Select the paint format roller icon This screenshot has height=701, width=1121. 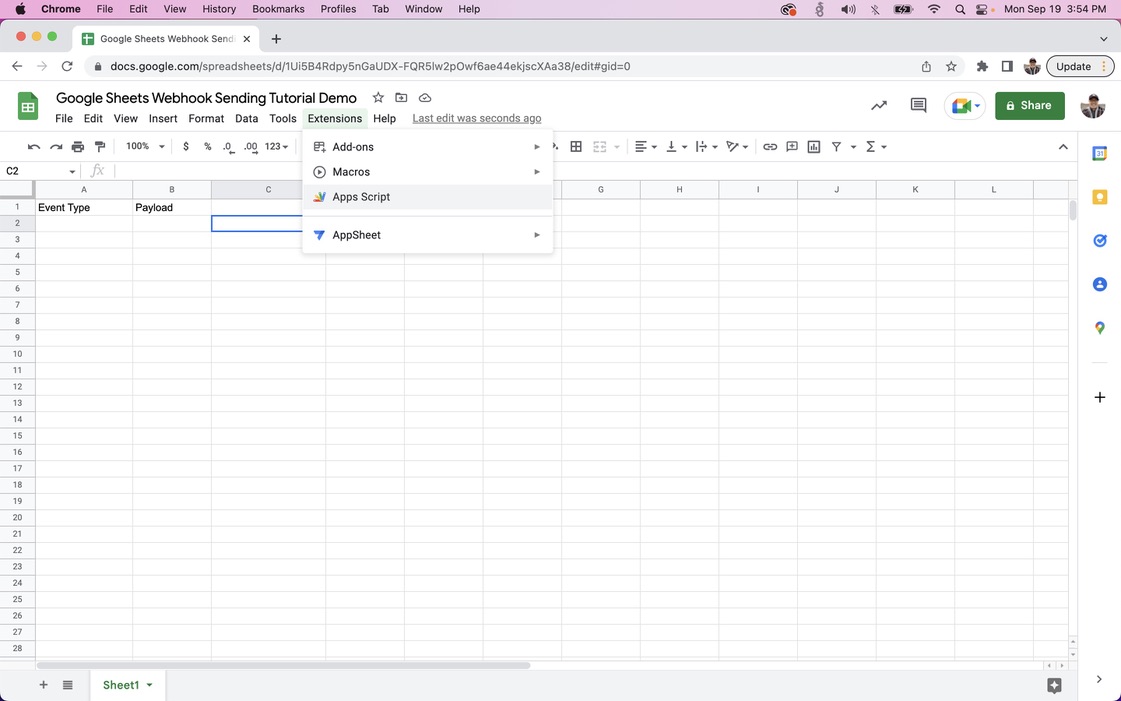coord(100,146)
